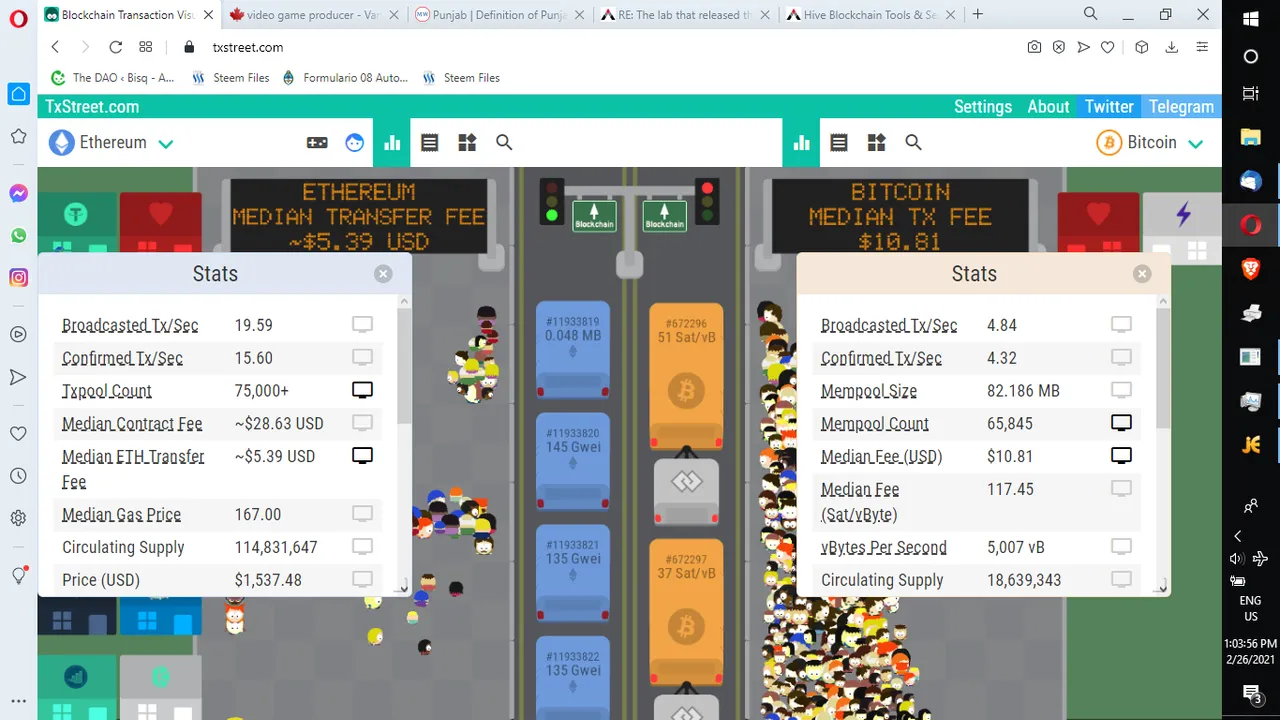Click the Search tabs magnifier in title bar
1280x720 pixels.
click(1091, 14)
